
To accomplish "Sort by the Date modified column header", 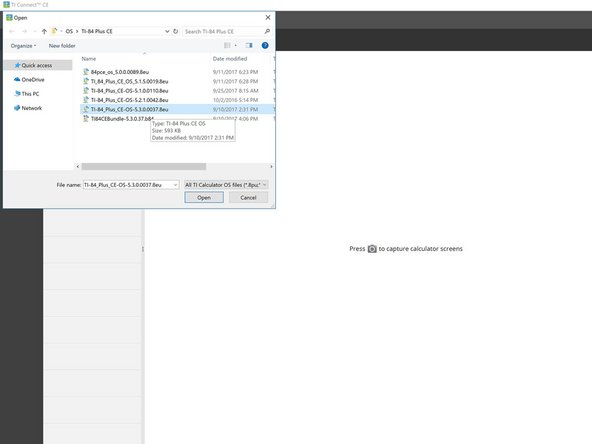I will point(230,59).
